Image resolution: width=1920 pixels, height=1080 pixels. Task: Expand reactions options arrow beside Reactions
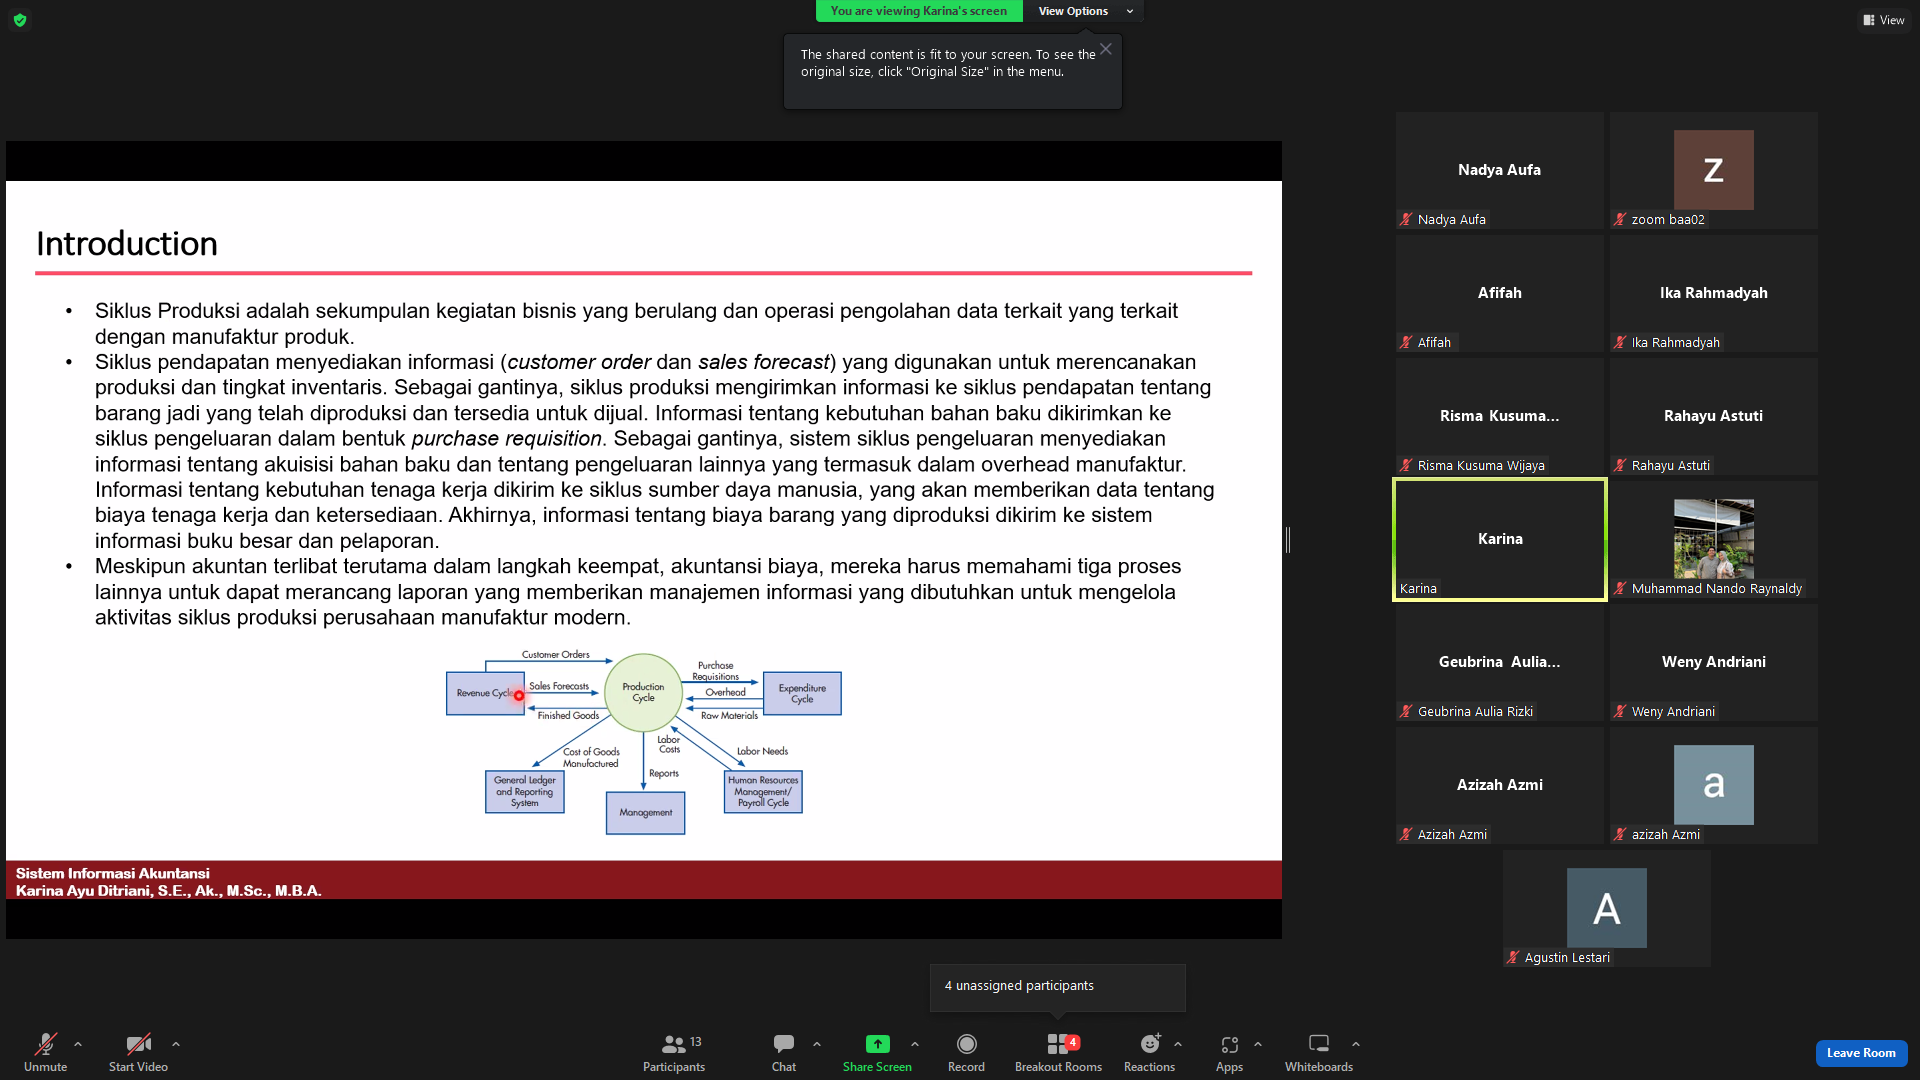pos(1178,1044)
